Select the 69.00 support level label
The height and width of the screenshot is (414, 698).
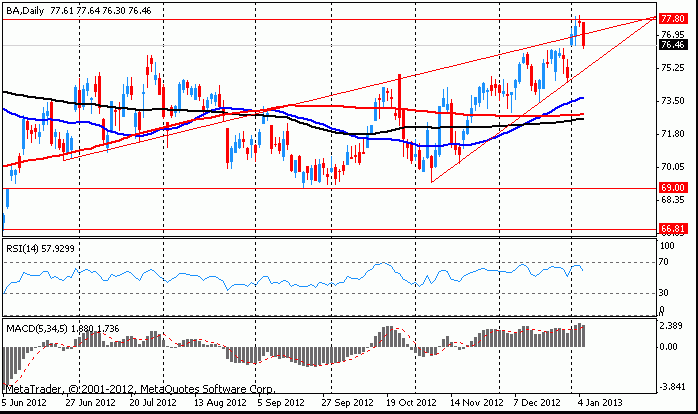point(673,187)
